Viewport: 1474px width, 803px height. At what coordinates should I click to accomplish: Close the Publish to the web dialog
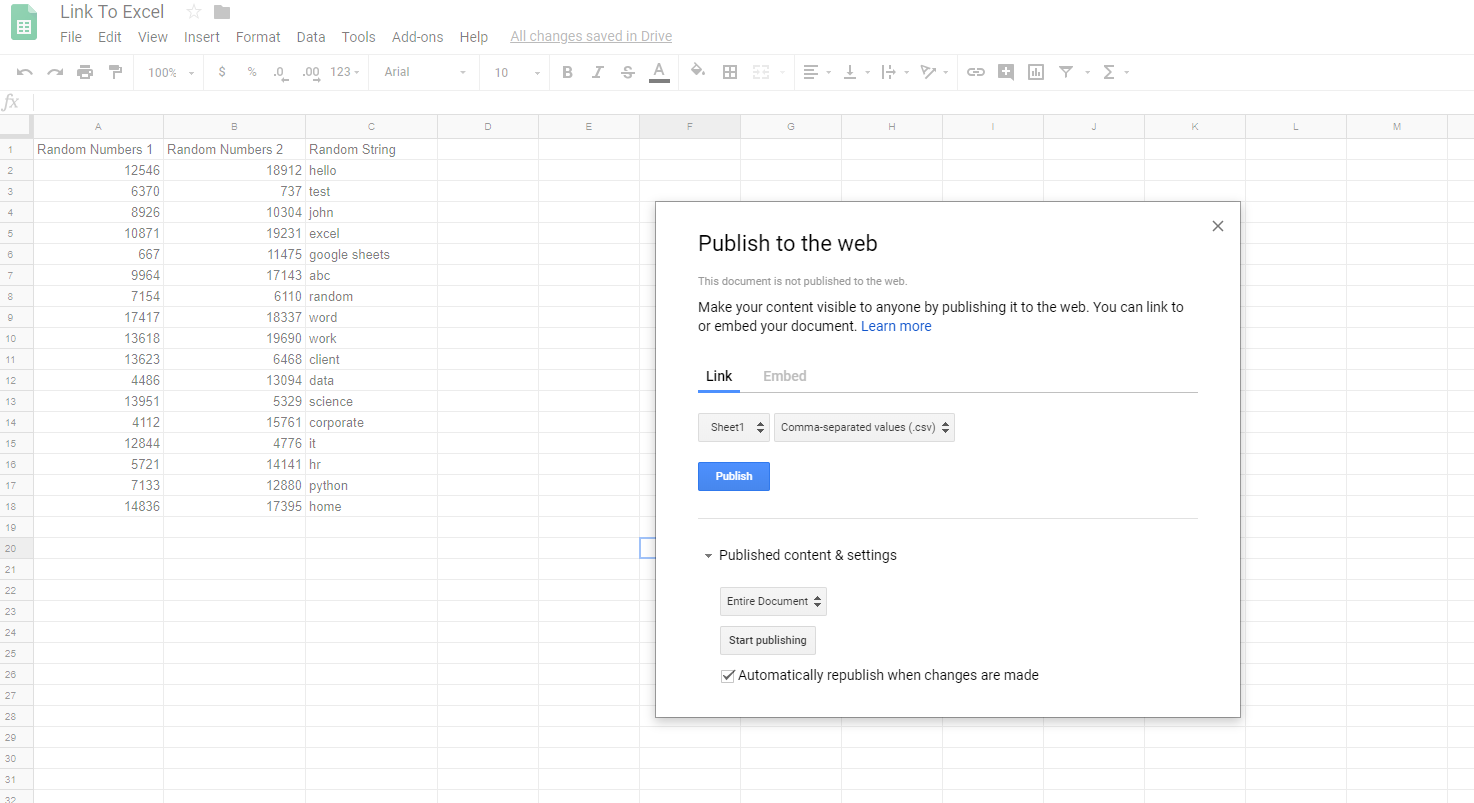tap(1218, 226)
